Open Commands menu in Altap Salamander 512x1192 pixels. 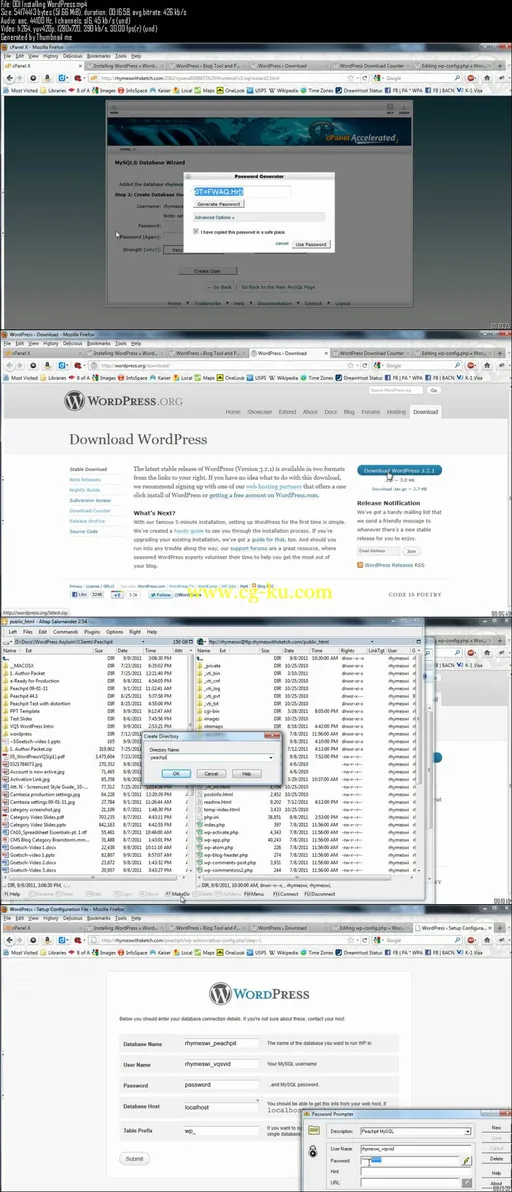[x=65, y=632]
